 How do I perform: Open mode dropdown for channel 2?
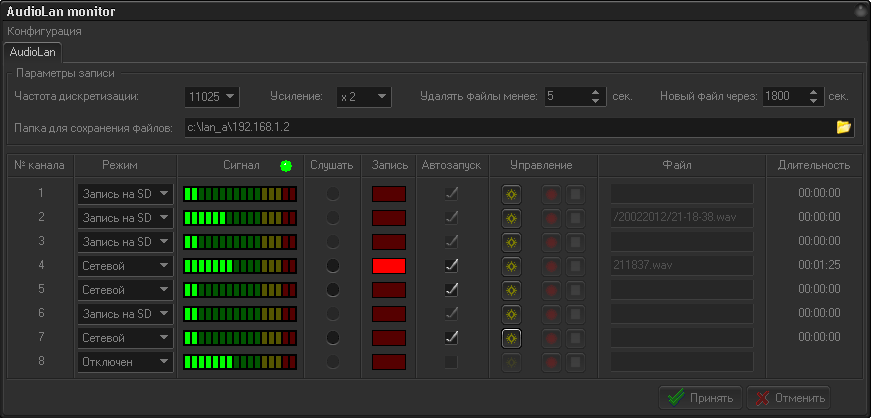[125, 218]
